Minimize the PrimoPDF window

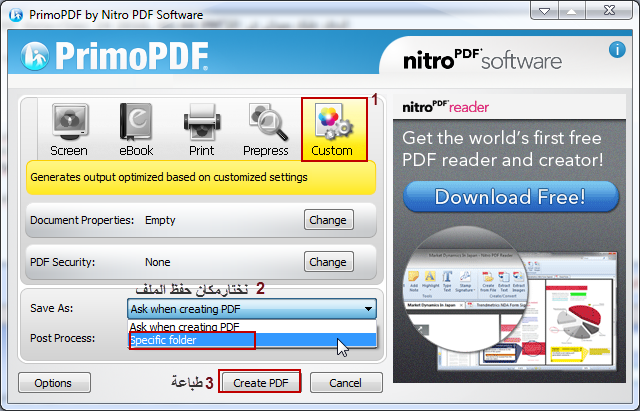pyautogui.click(x=544, y=11)
